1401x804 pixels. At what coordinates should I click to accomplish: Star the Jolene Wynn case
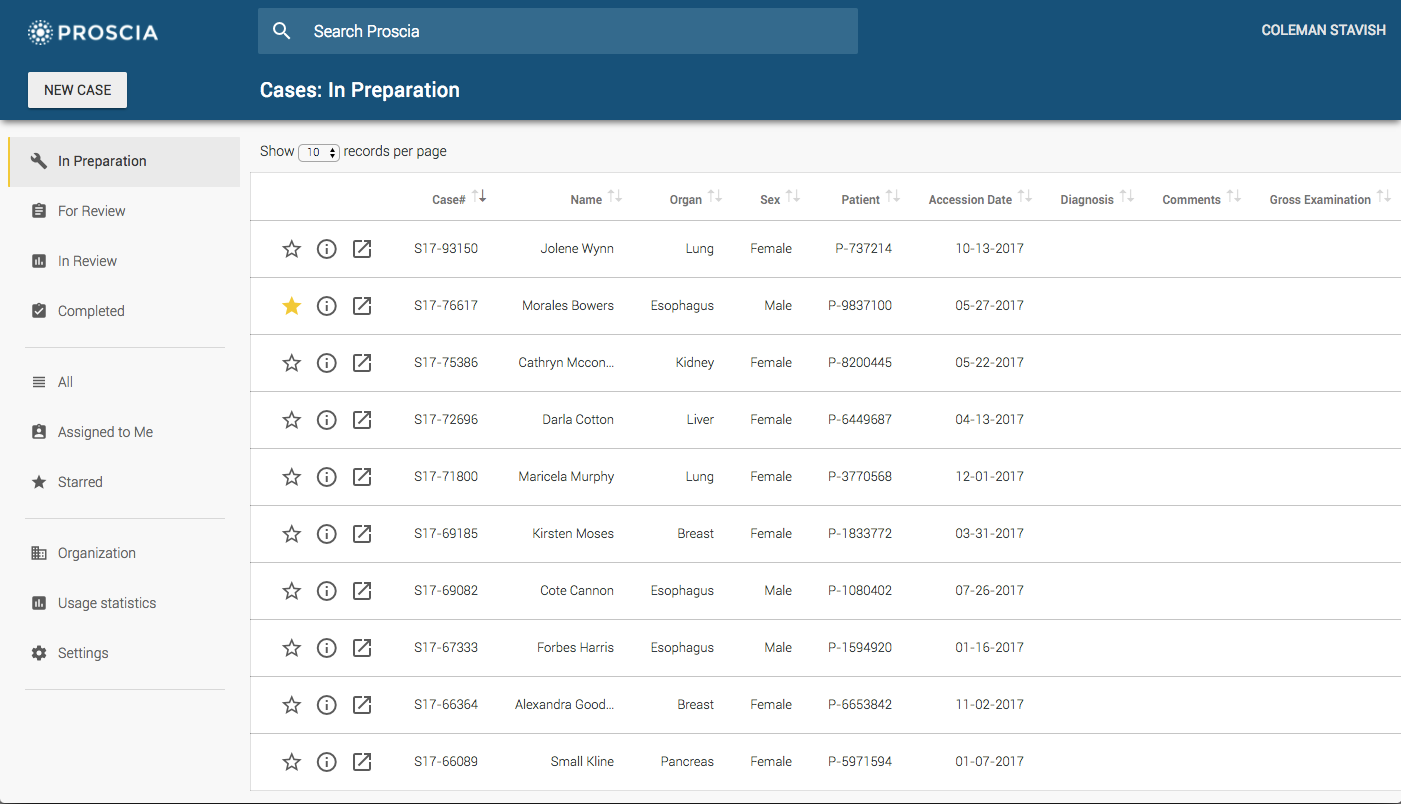pos(292,249)
